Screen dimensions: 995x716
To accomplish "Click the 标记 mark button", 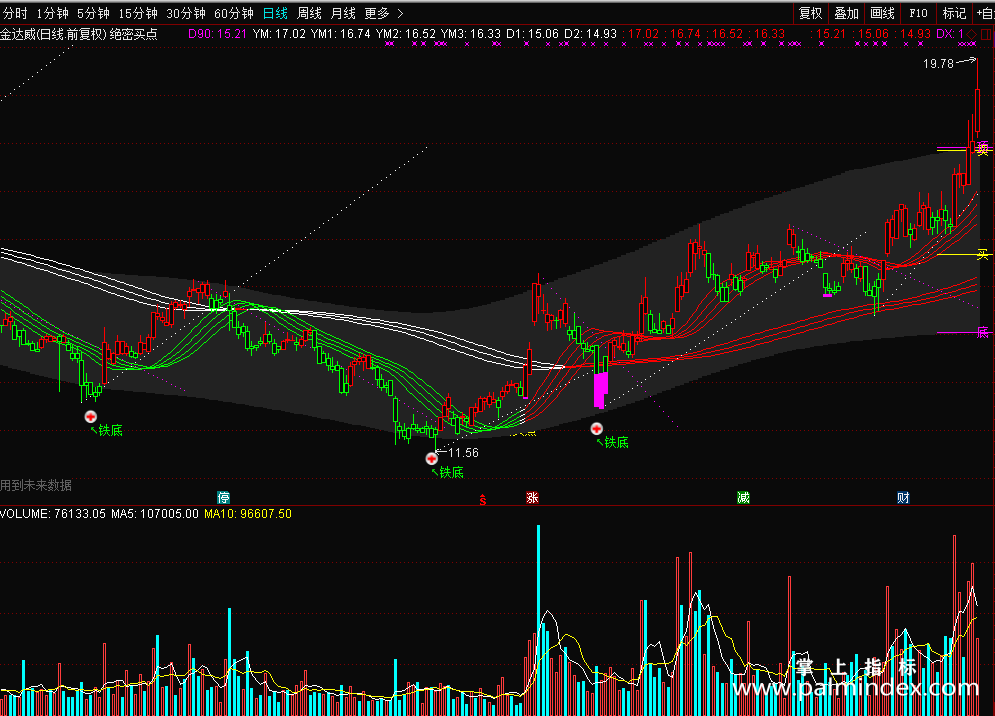I will [x=954, y=13].
